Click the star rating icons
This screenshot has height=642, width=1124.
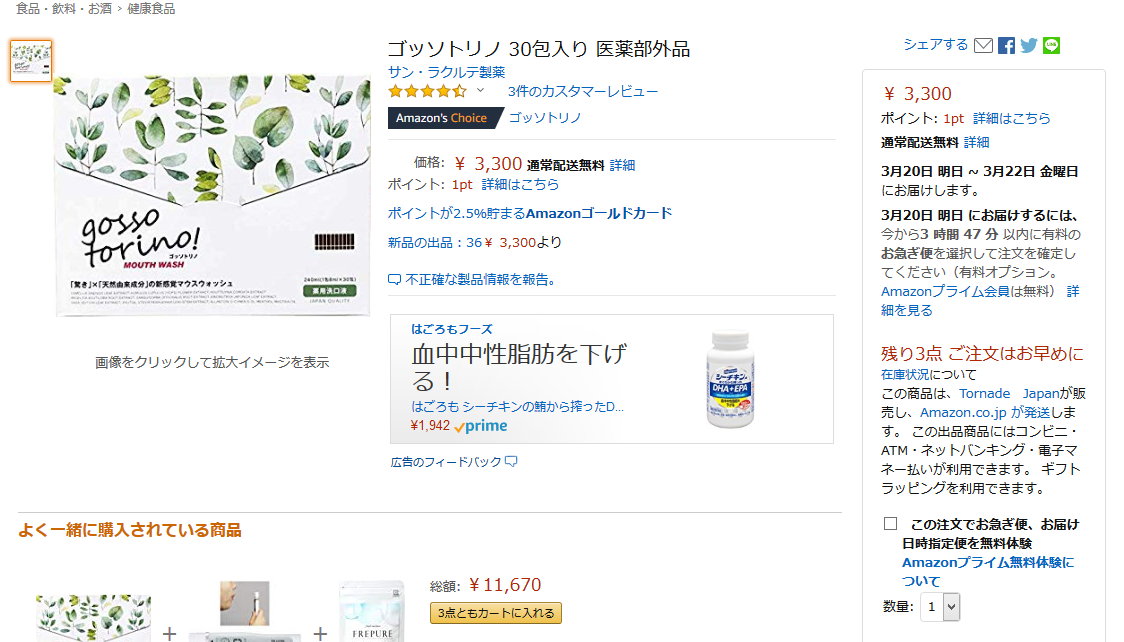point(427,91)
